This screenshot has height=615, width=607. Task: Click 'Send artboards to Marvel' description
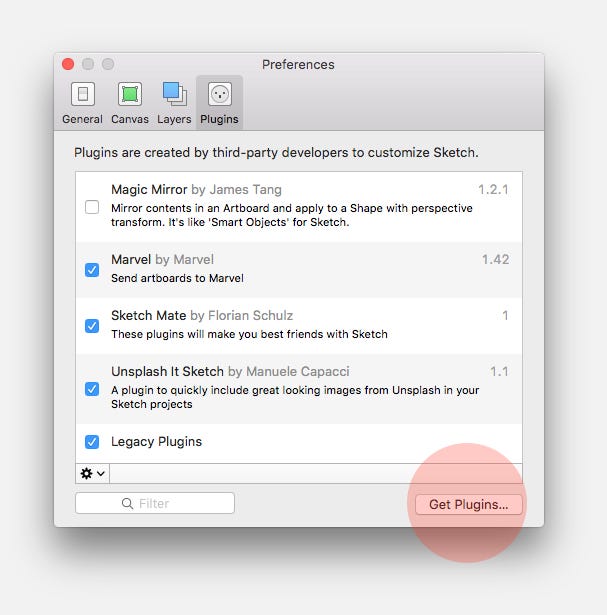click(x=177, y=278)
